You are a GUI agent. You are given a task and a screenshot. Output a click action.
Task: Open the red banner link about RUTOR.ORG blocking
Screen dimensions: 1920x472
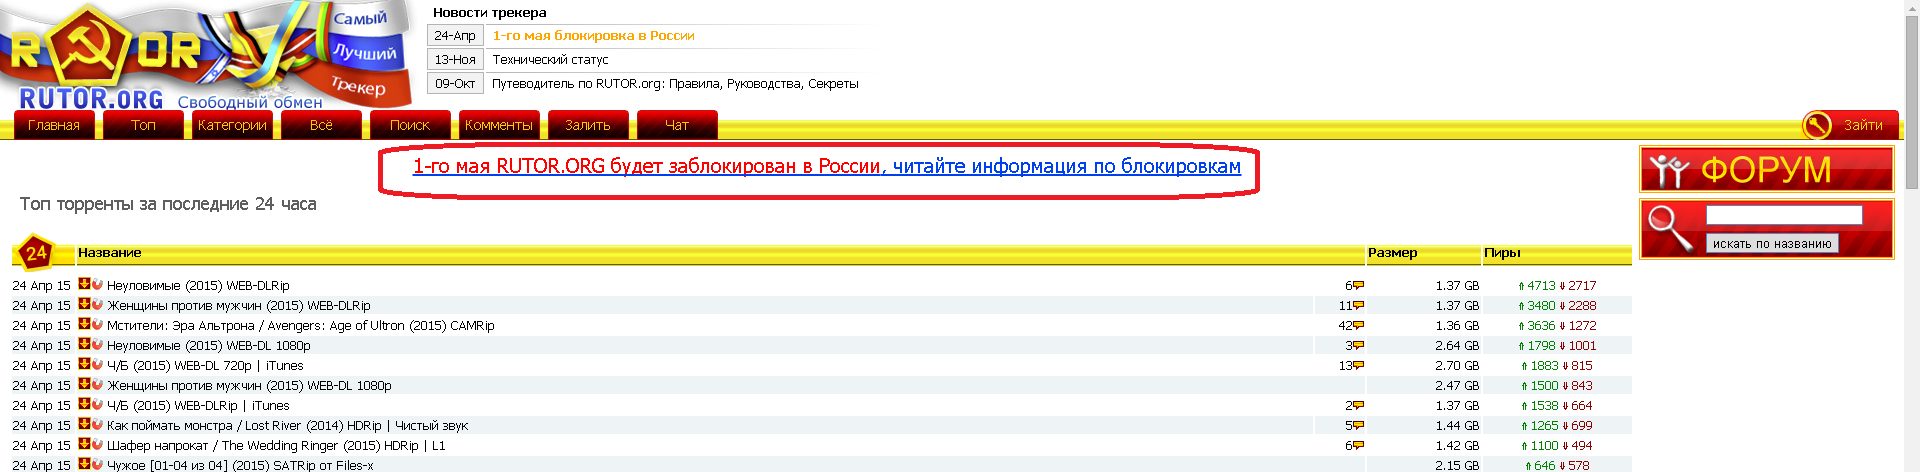[827, 166]
